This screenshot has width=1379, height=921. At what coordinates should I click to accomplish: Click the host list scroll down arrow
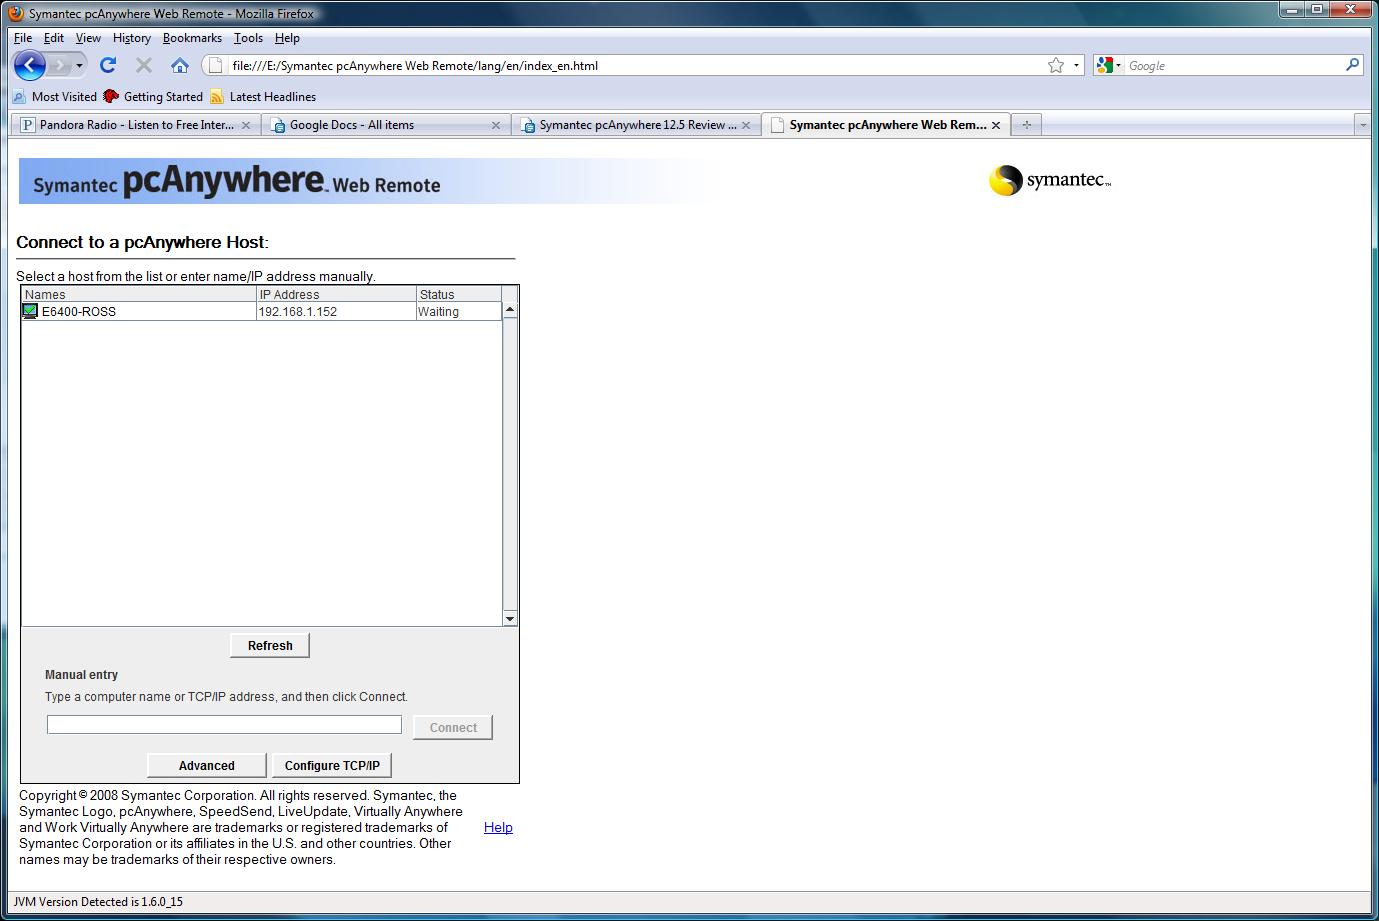(x=510, y=618)
